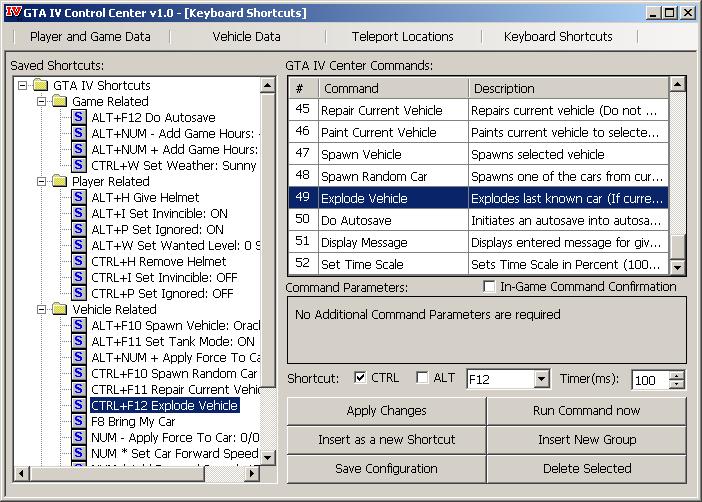
Task: Click the GTA IV Shortcuts root folder icon
Action: 41,86
